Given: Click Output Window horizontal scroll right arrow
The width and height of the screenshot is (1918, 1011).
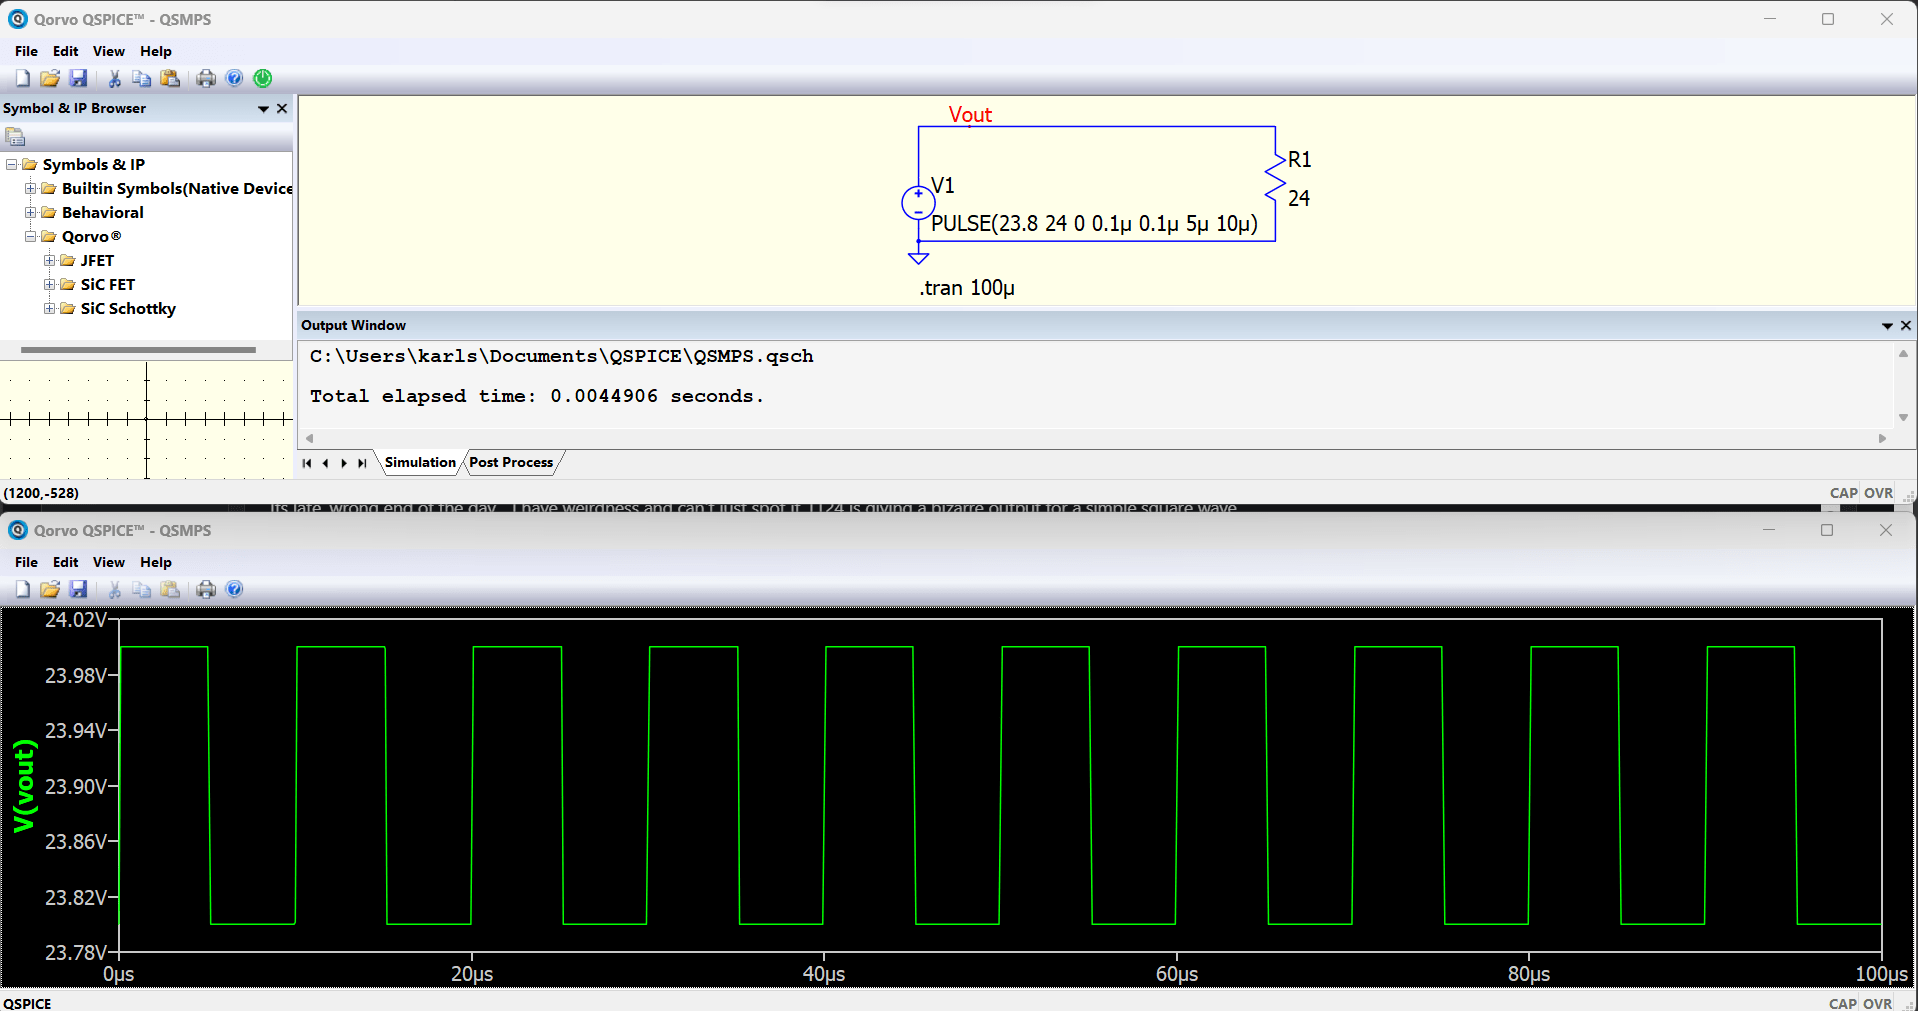Looking at the screenshot, I should pyautogui.click(x=1882, y=438).
